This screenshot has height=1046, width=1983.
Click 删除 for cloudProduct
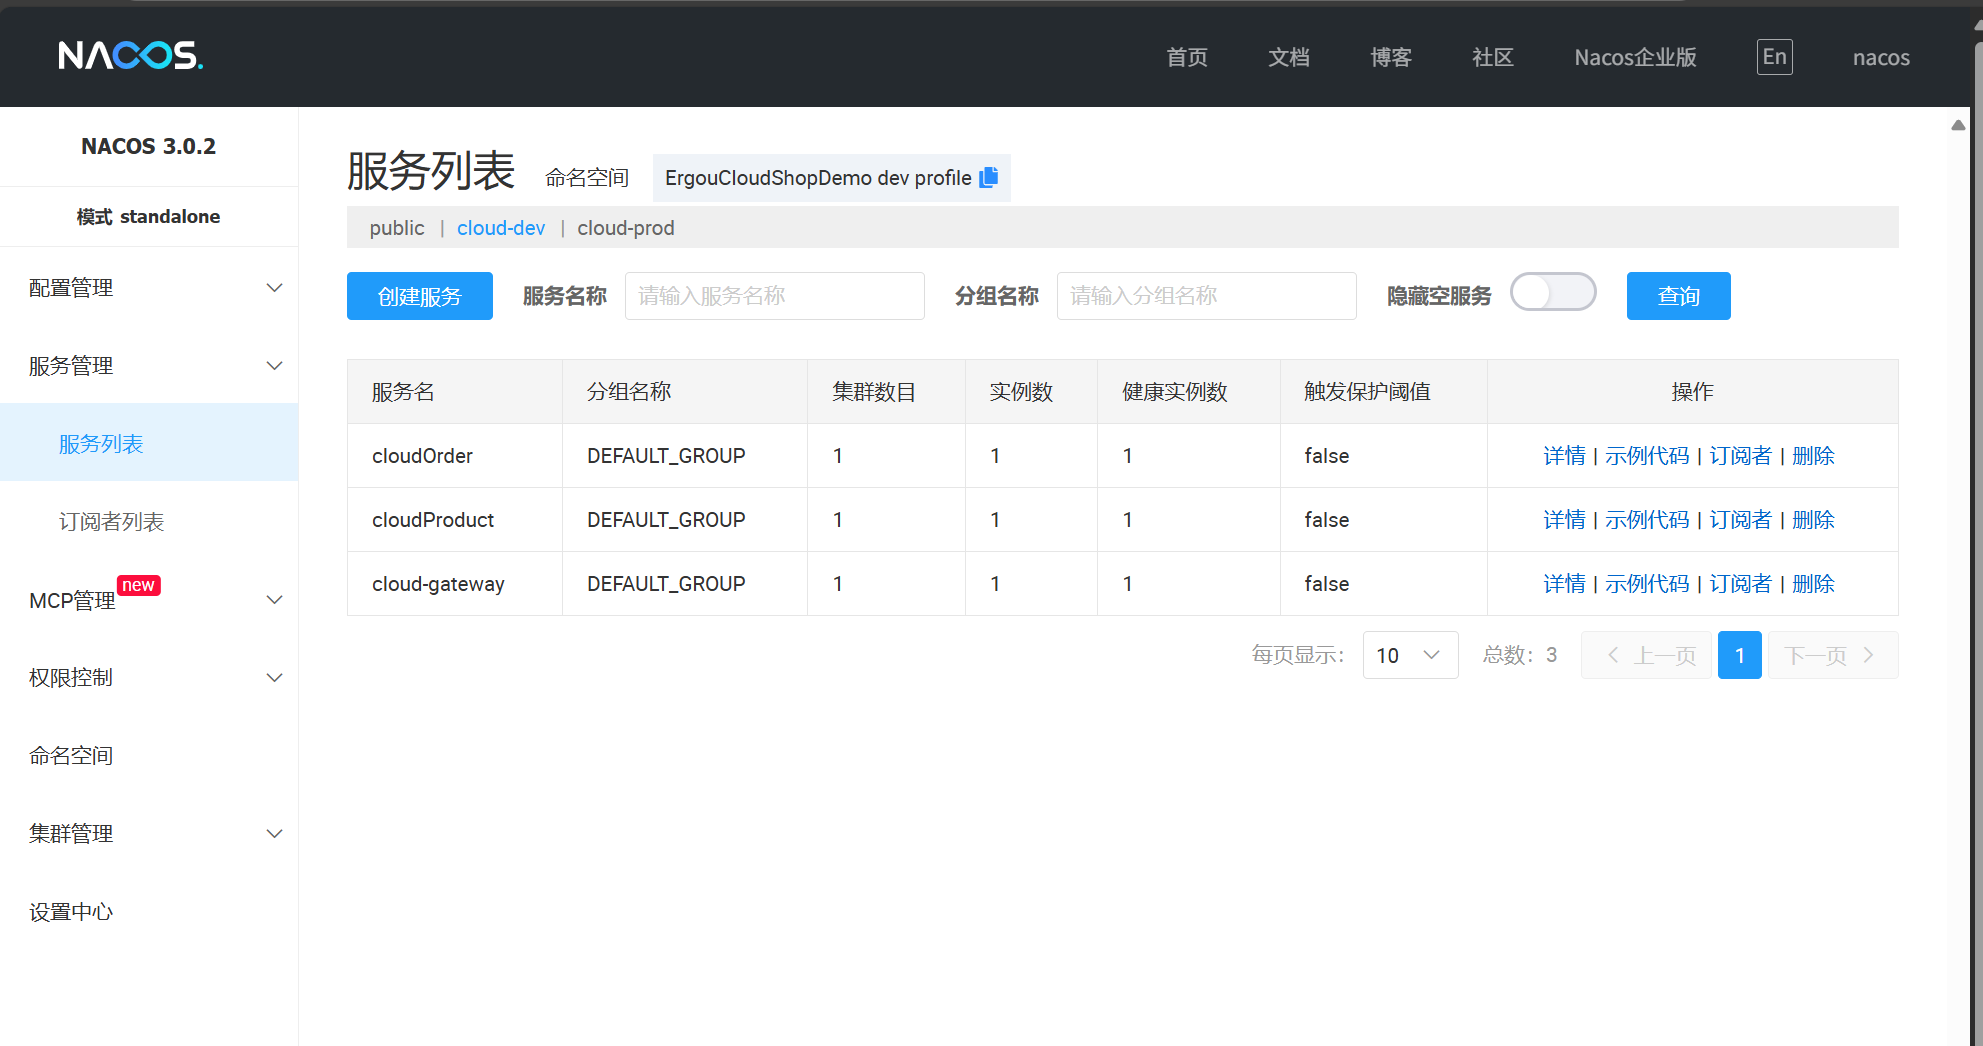tap(1813, 520)
